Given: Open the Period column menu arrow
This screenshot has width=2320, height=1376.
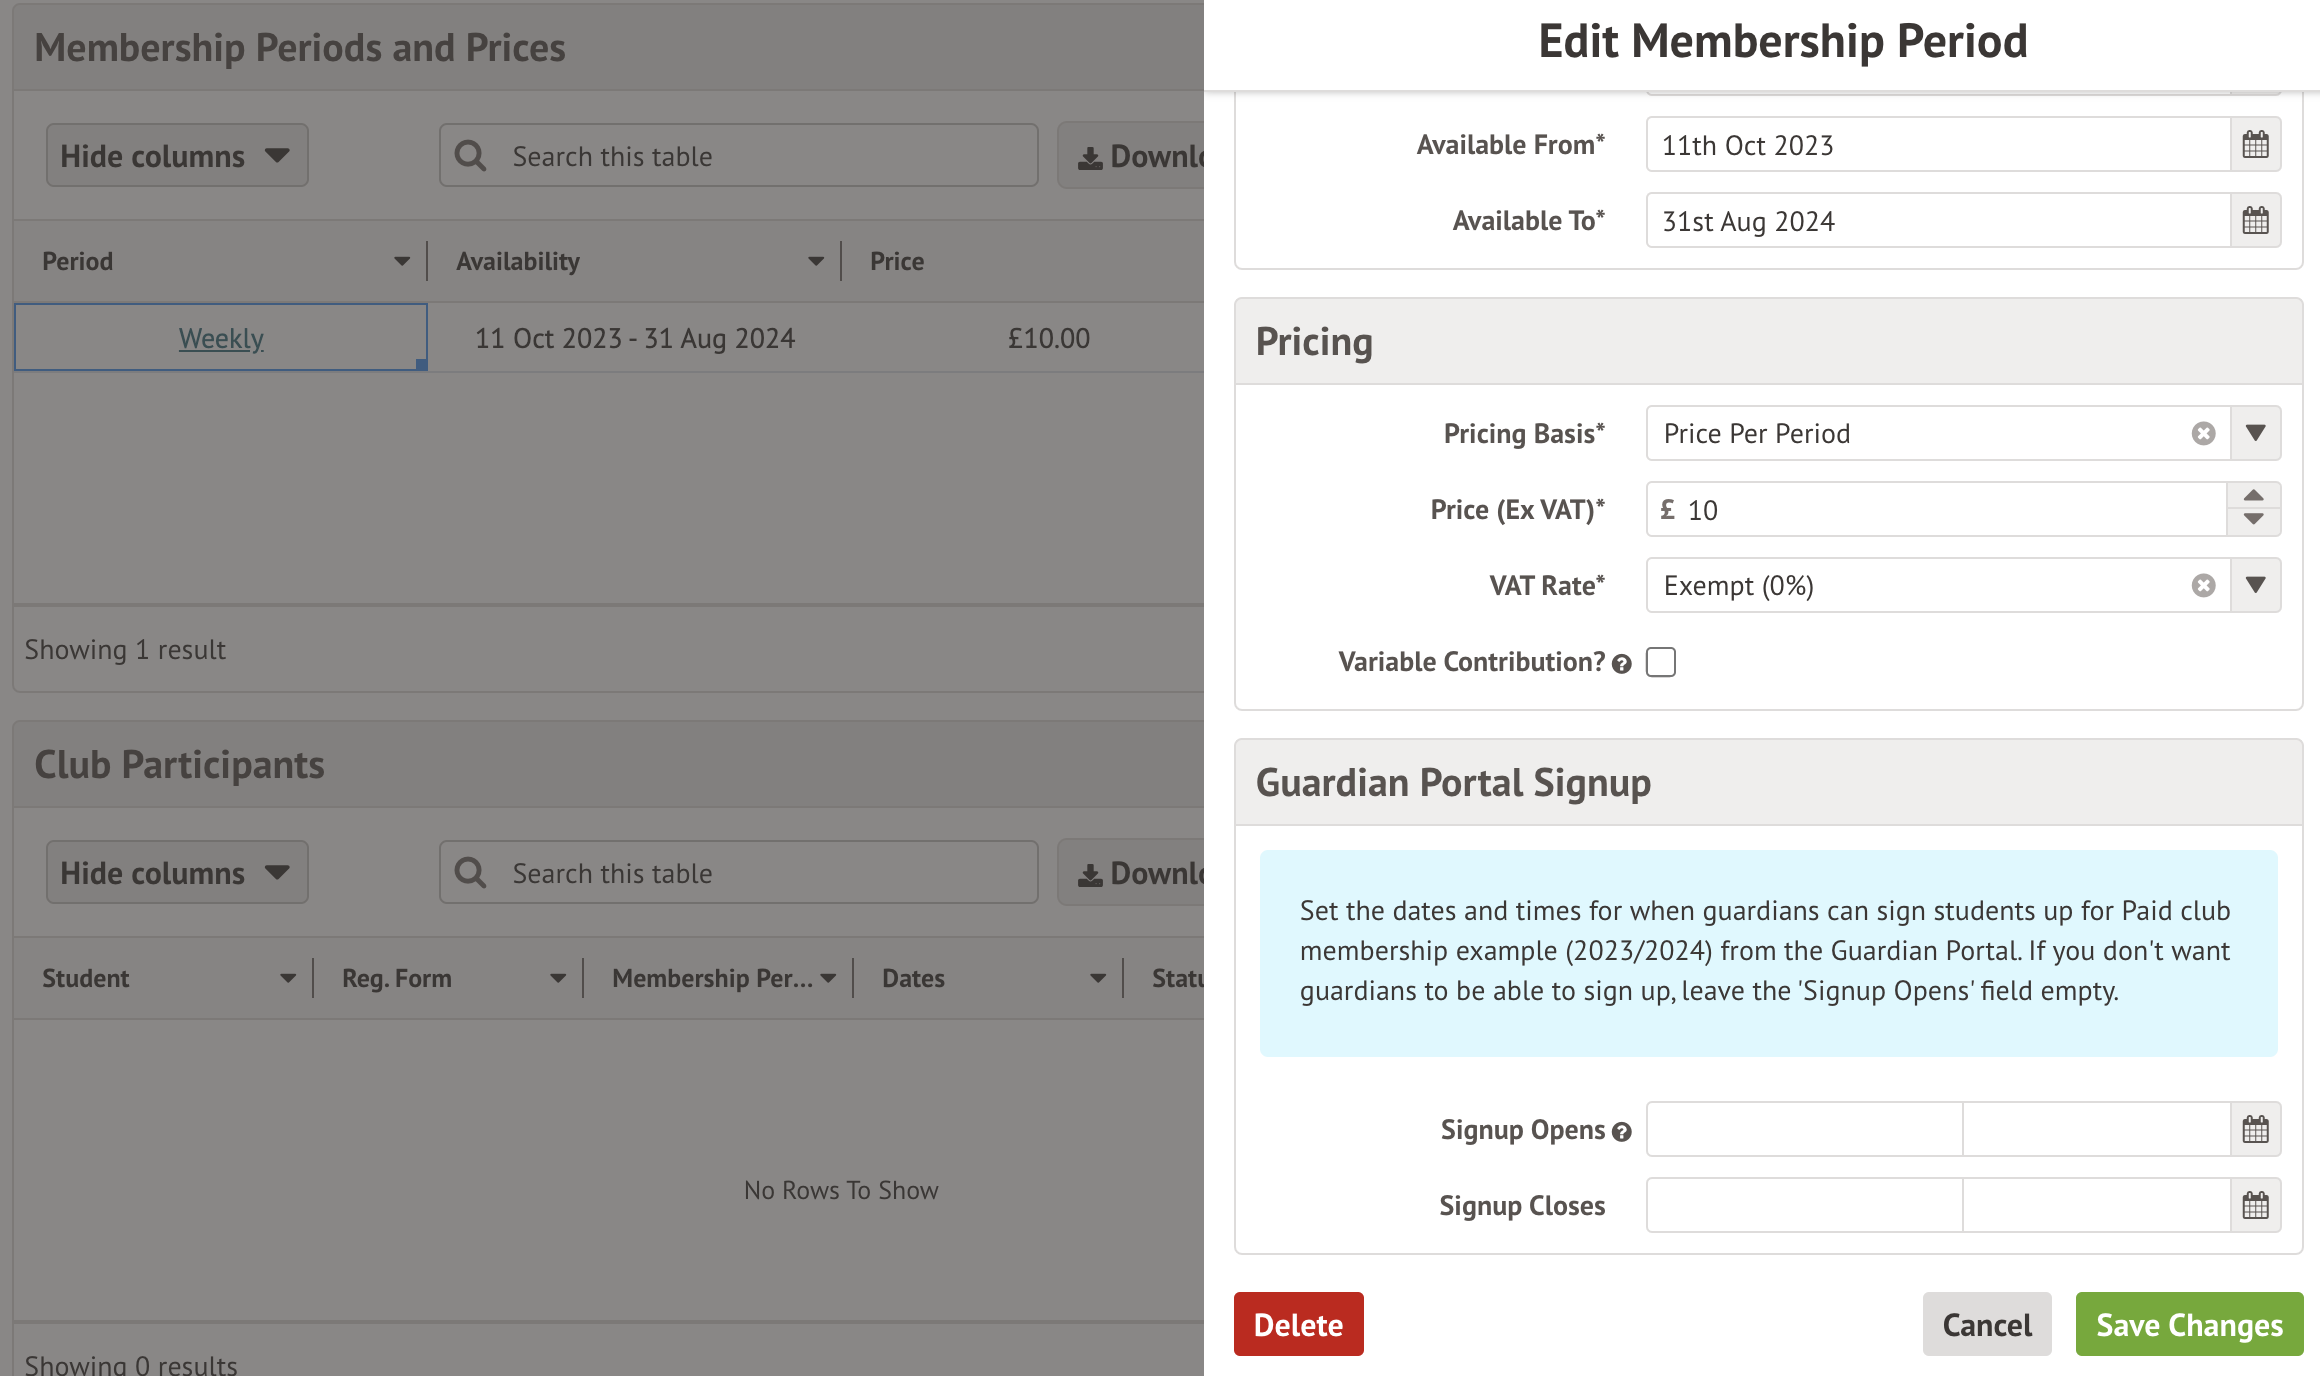Looking at the screenshot, I should (x=402, y=262).
